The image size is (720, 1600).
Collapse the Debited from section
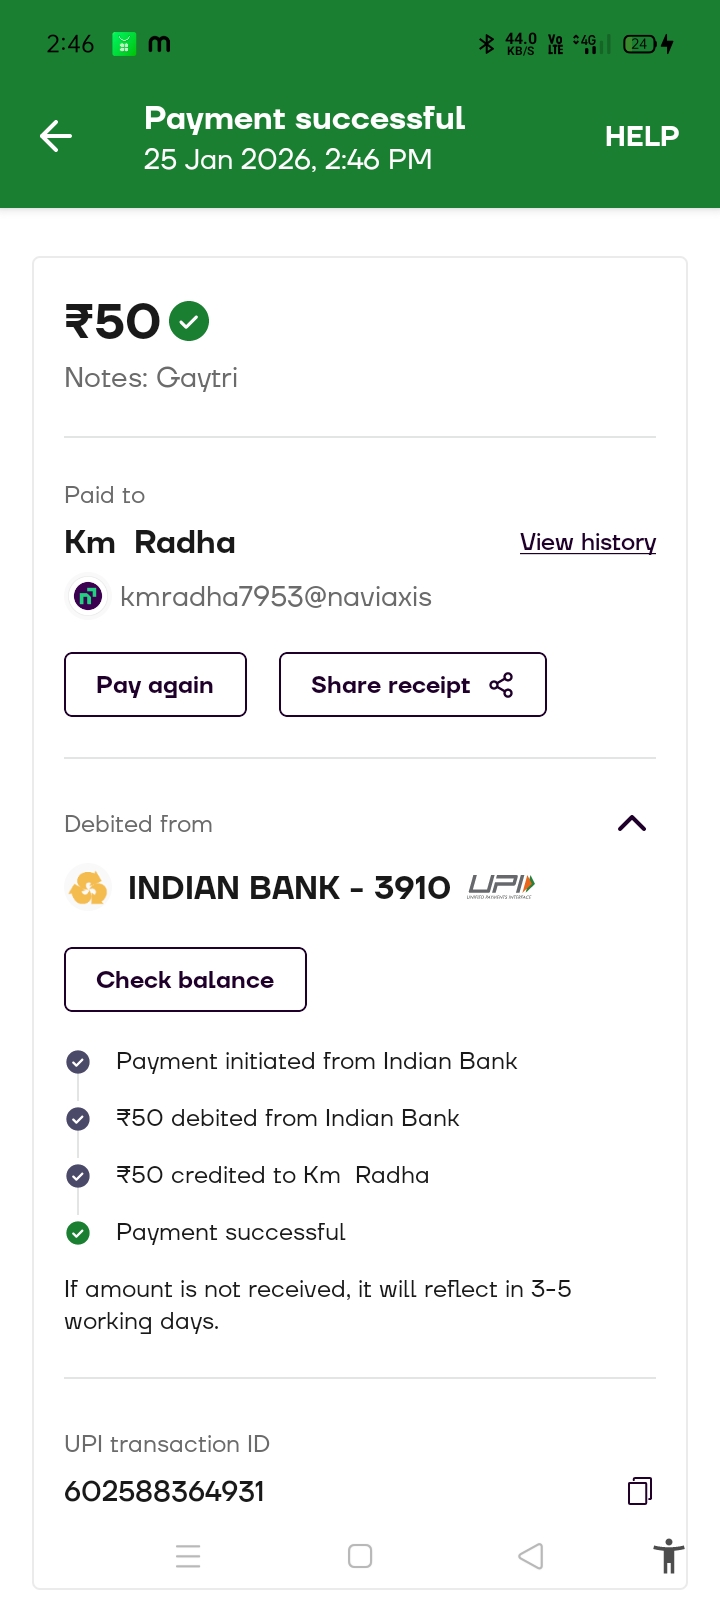click(x=632, y=824)
